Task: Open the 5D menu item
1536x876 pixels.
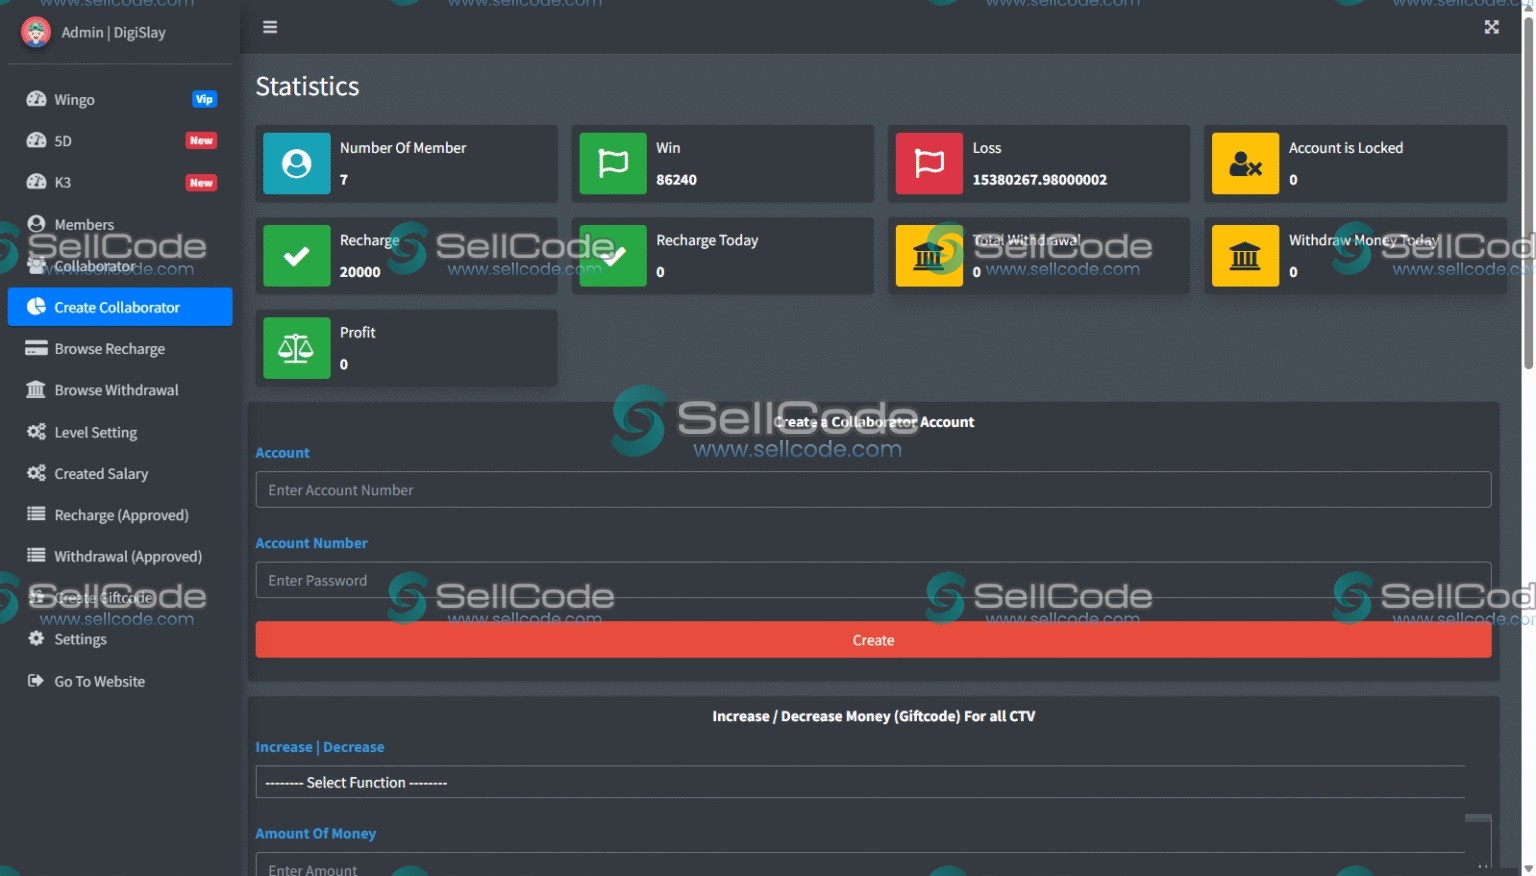Action: click(x=120, y=141)
